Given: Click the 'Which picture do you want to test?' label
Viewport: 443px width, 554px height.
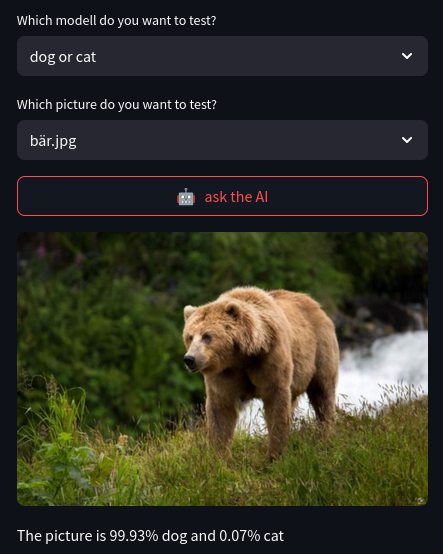Looking at the screenshot, I should pyautogui.click(x=117, y=105).
